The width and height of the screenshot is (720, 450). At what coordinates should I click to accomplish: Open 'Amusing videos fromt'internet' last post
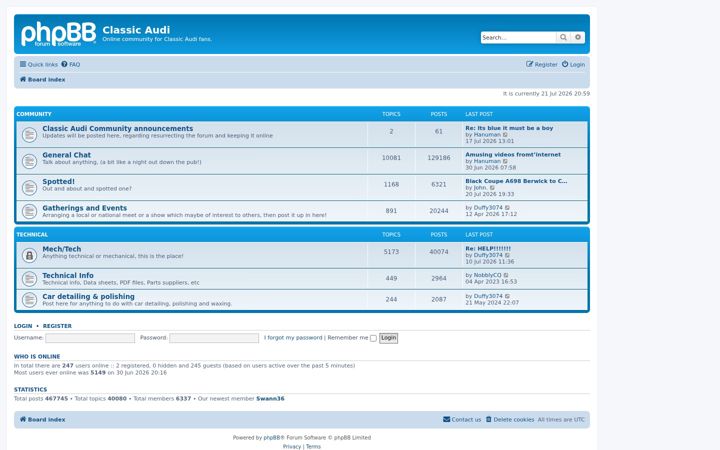click(x=513, y=155)
